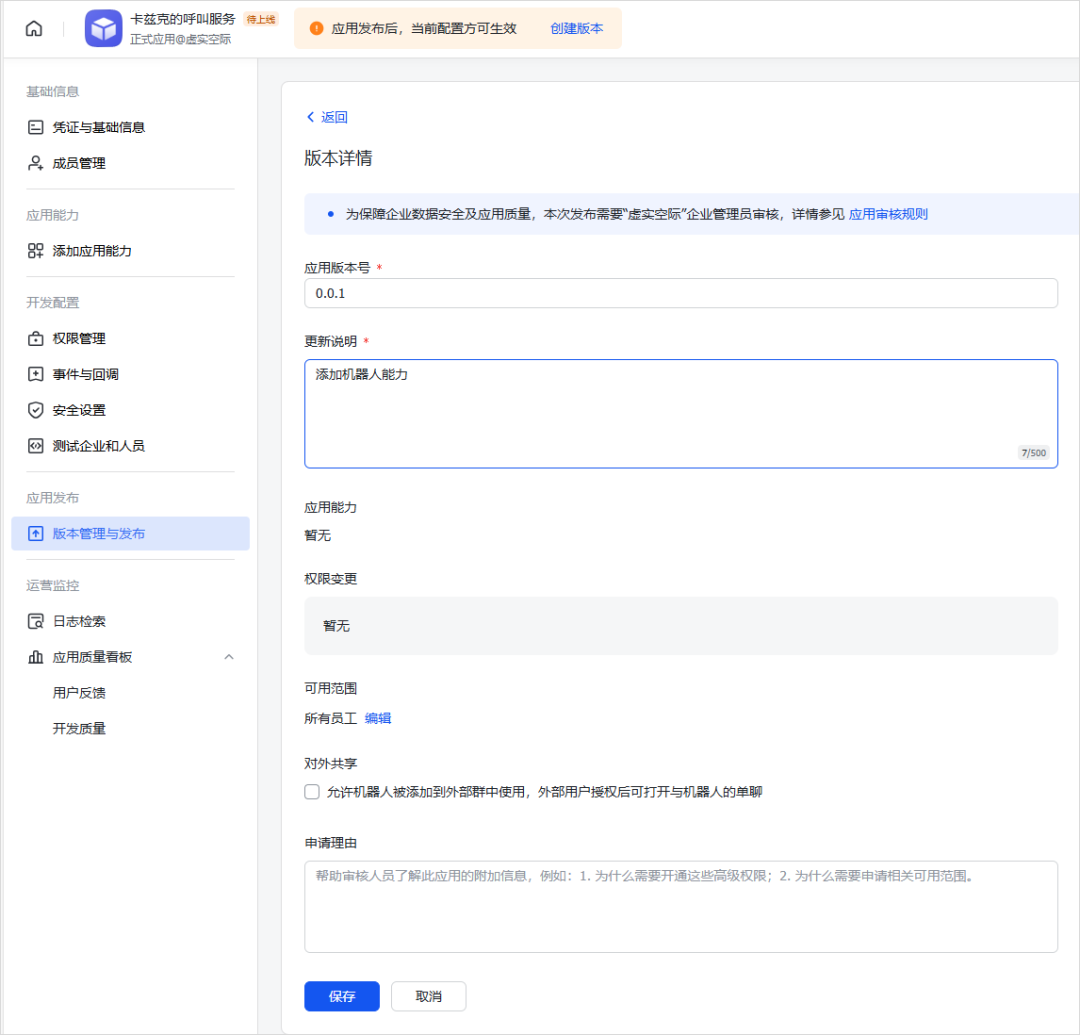Click the 权限管理 permissions icon
The image size is (1080, 1035).
click(34, 338)
